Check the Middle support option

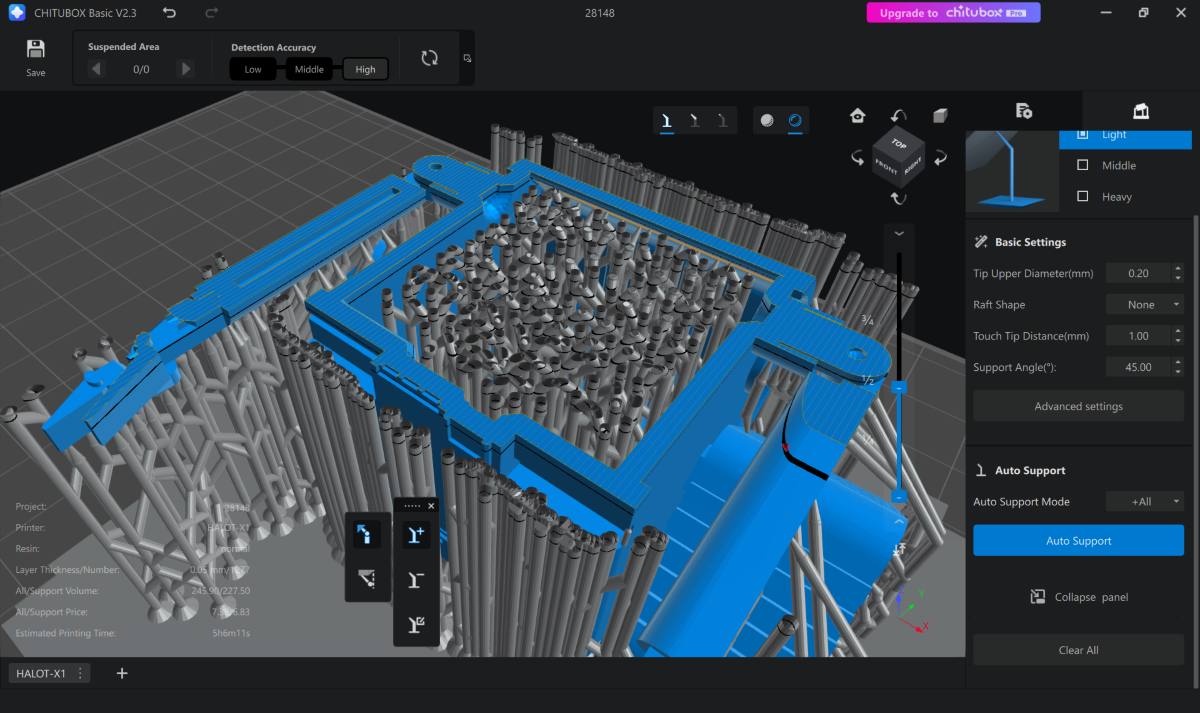click(1082, 165)
